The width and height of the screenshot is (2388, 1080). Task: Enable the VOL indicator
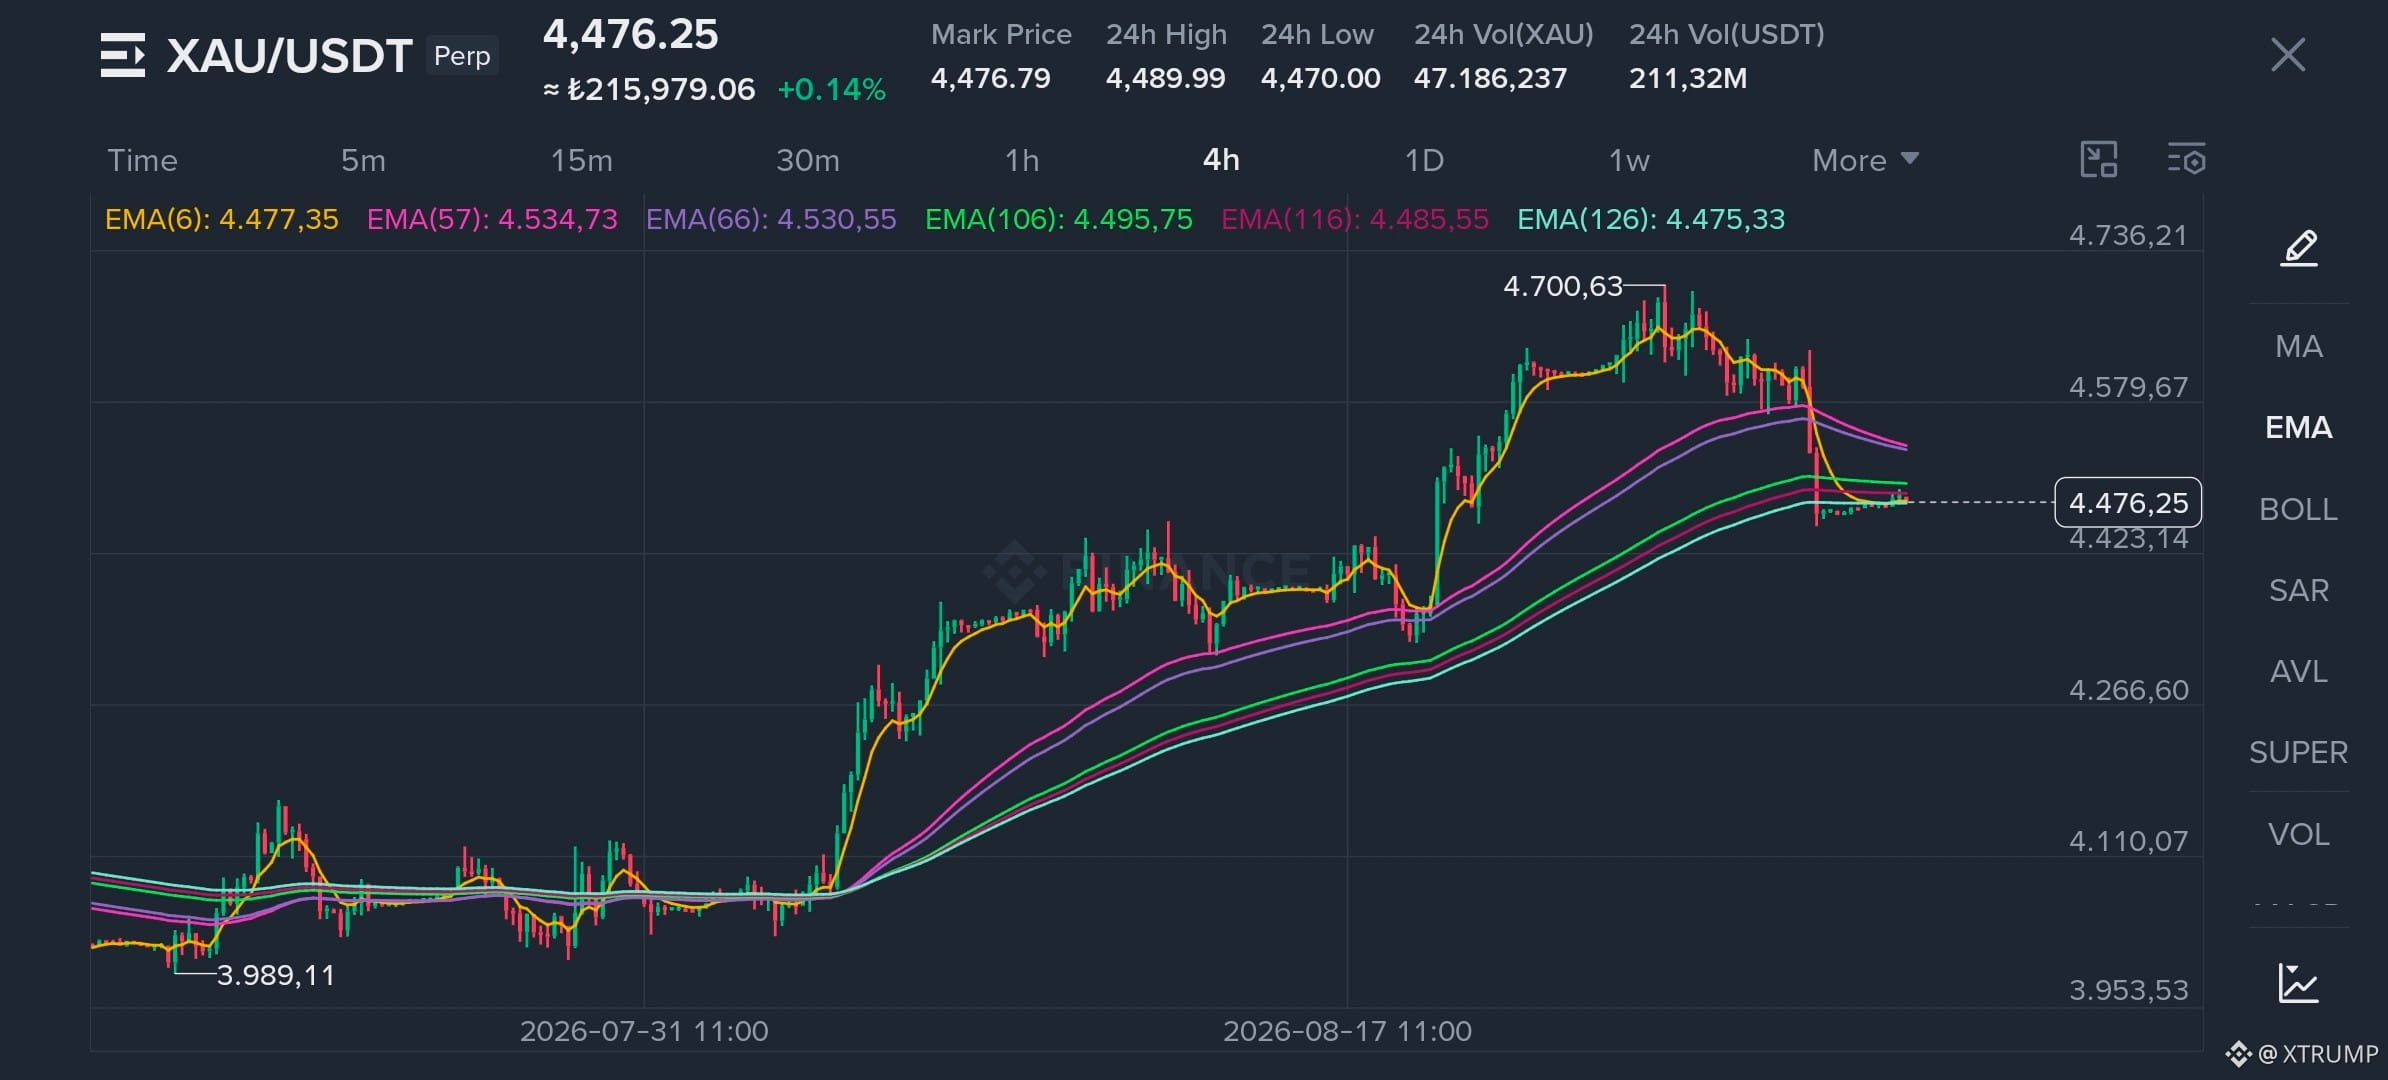(x=2298, y=834)
